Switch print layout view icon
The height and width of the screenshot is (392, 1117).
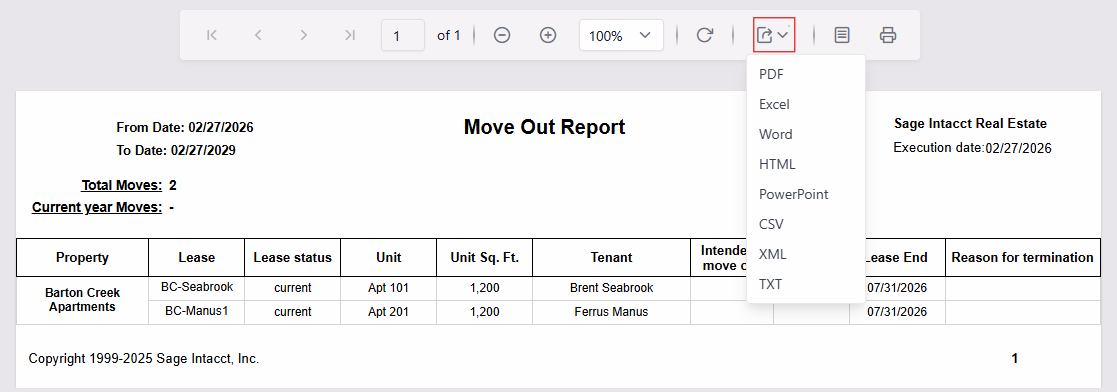[x=842, y=35]
